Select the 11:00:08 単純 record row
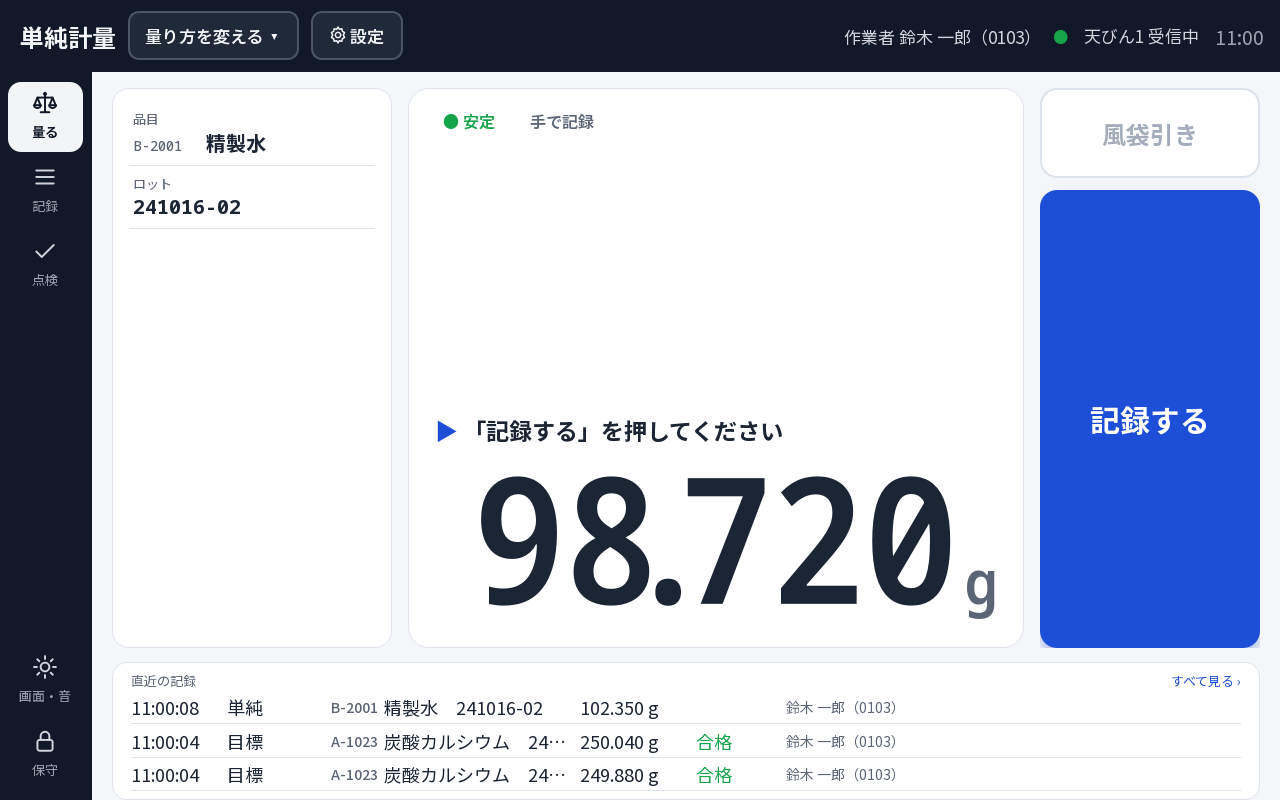Viewport: 1280px width, 800px height. pyautogui.click(x=686, y=708)
